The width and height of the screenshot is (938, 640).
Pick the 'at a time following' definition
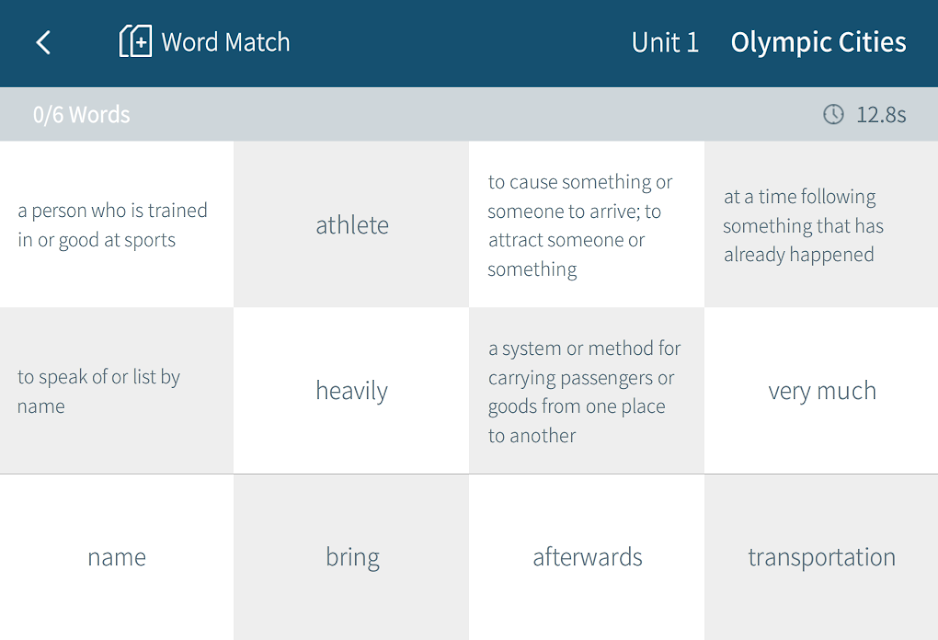[x=821, y=224]
